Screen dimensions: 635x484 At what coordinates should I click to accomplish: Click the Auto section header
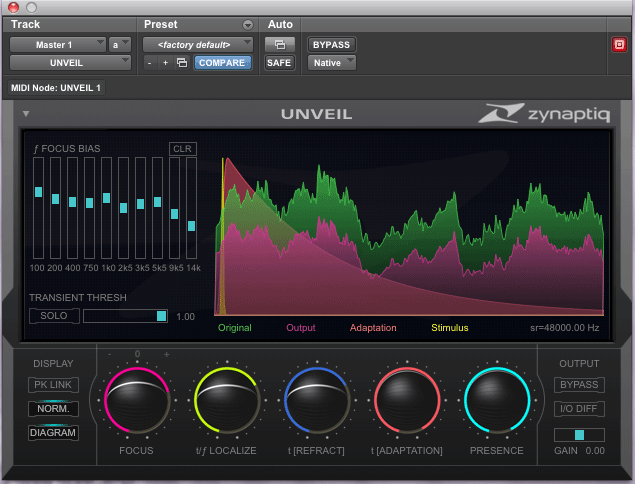coord(280,24)
